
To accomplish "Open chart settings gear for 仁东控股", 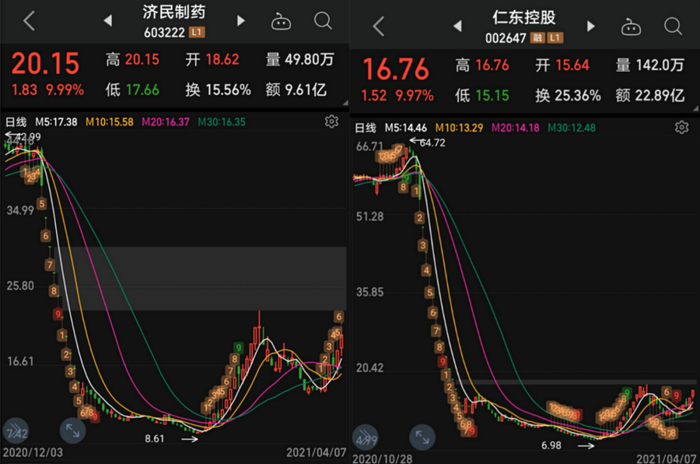I will 681,127.
